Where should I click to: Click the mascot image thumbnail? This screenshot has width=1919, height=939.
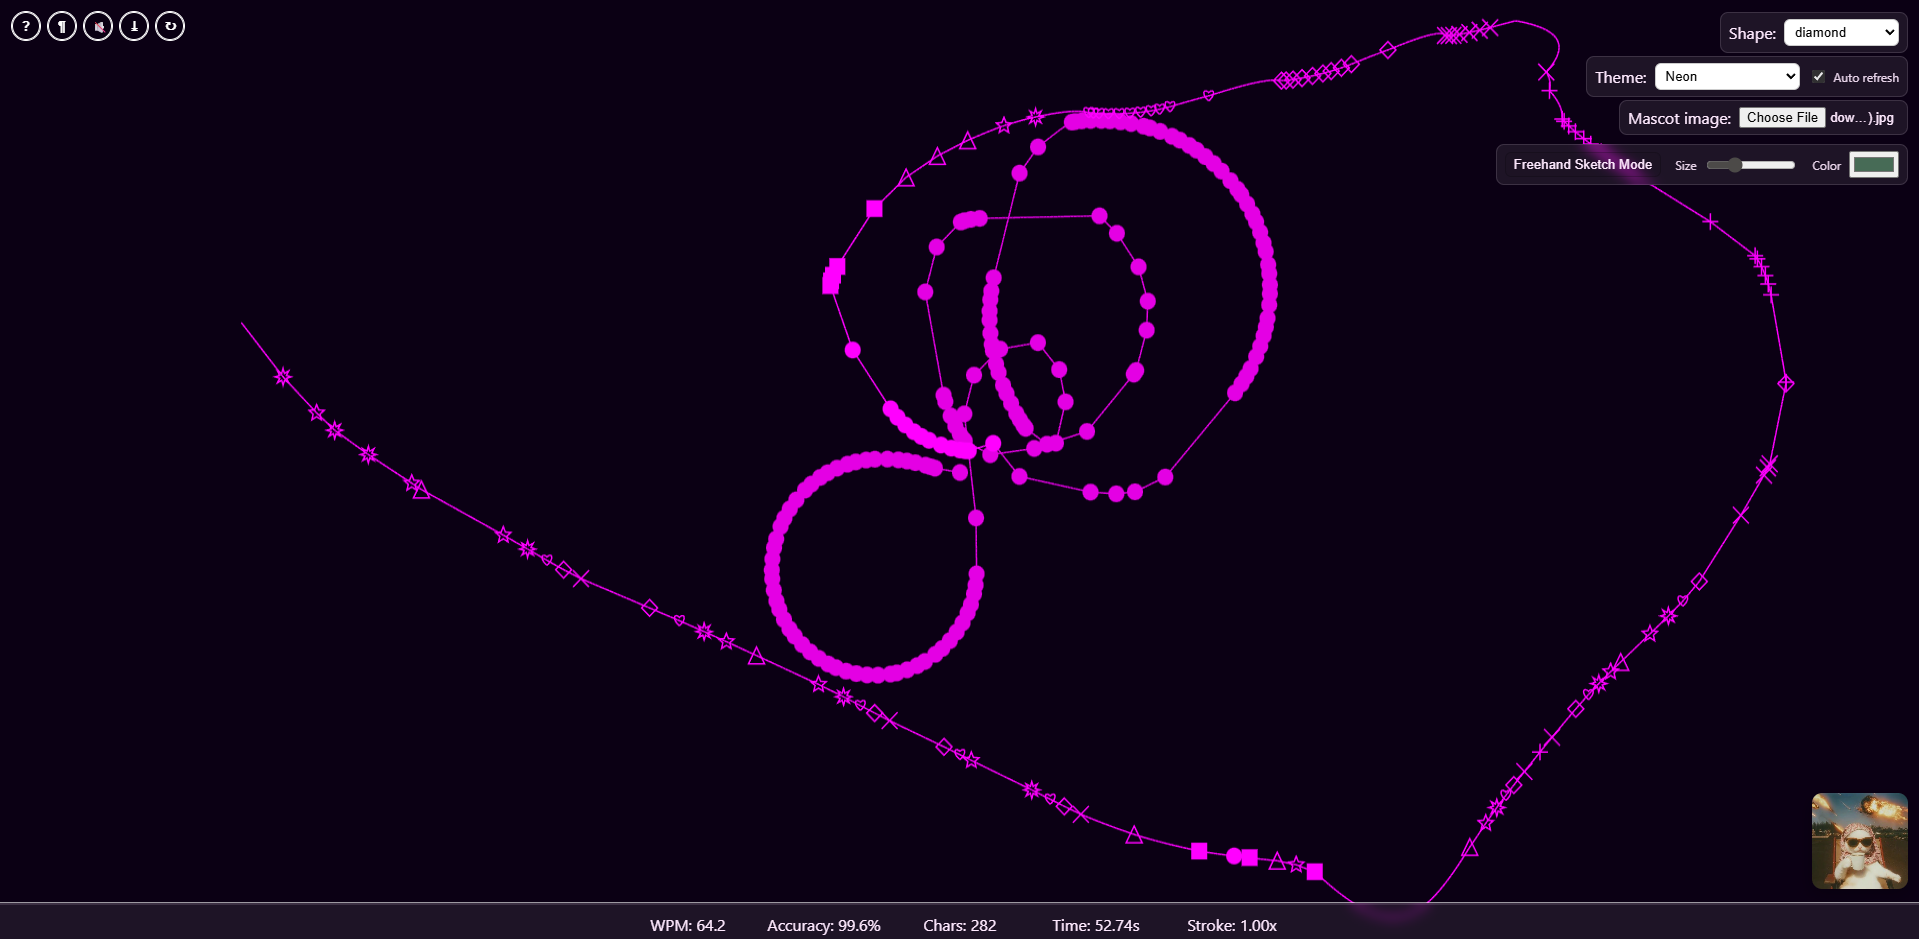(x=1859, y=841)
